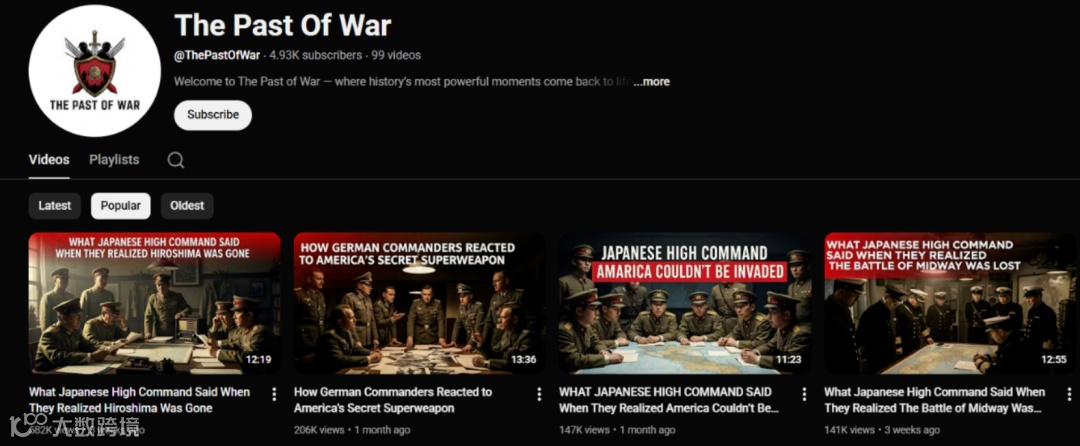This screenshot has width=1080, height=446.
Task: Select the Oldest sort filter
Action: (x=187, y=206)
